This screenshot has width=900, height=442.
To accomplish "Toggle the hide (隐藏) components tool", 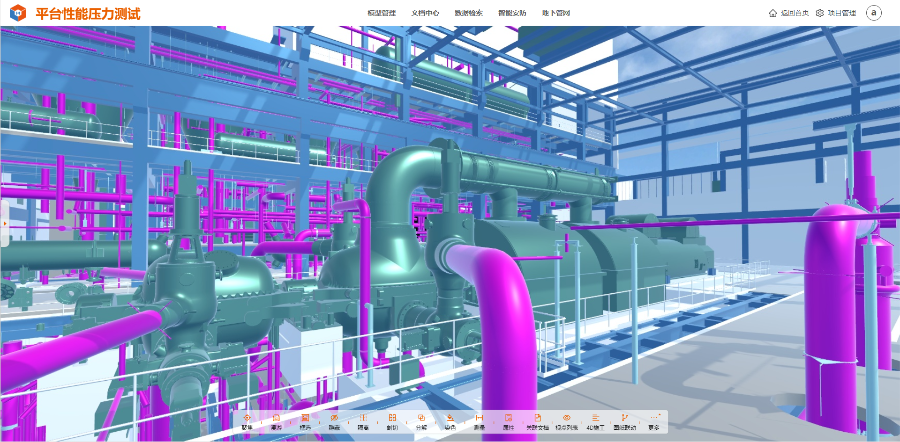I will (x=334, y=420).
